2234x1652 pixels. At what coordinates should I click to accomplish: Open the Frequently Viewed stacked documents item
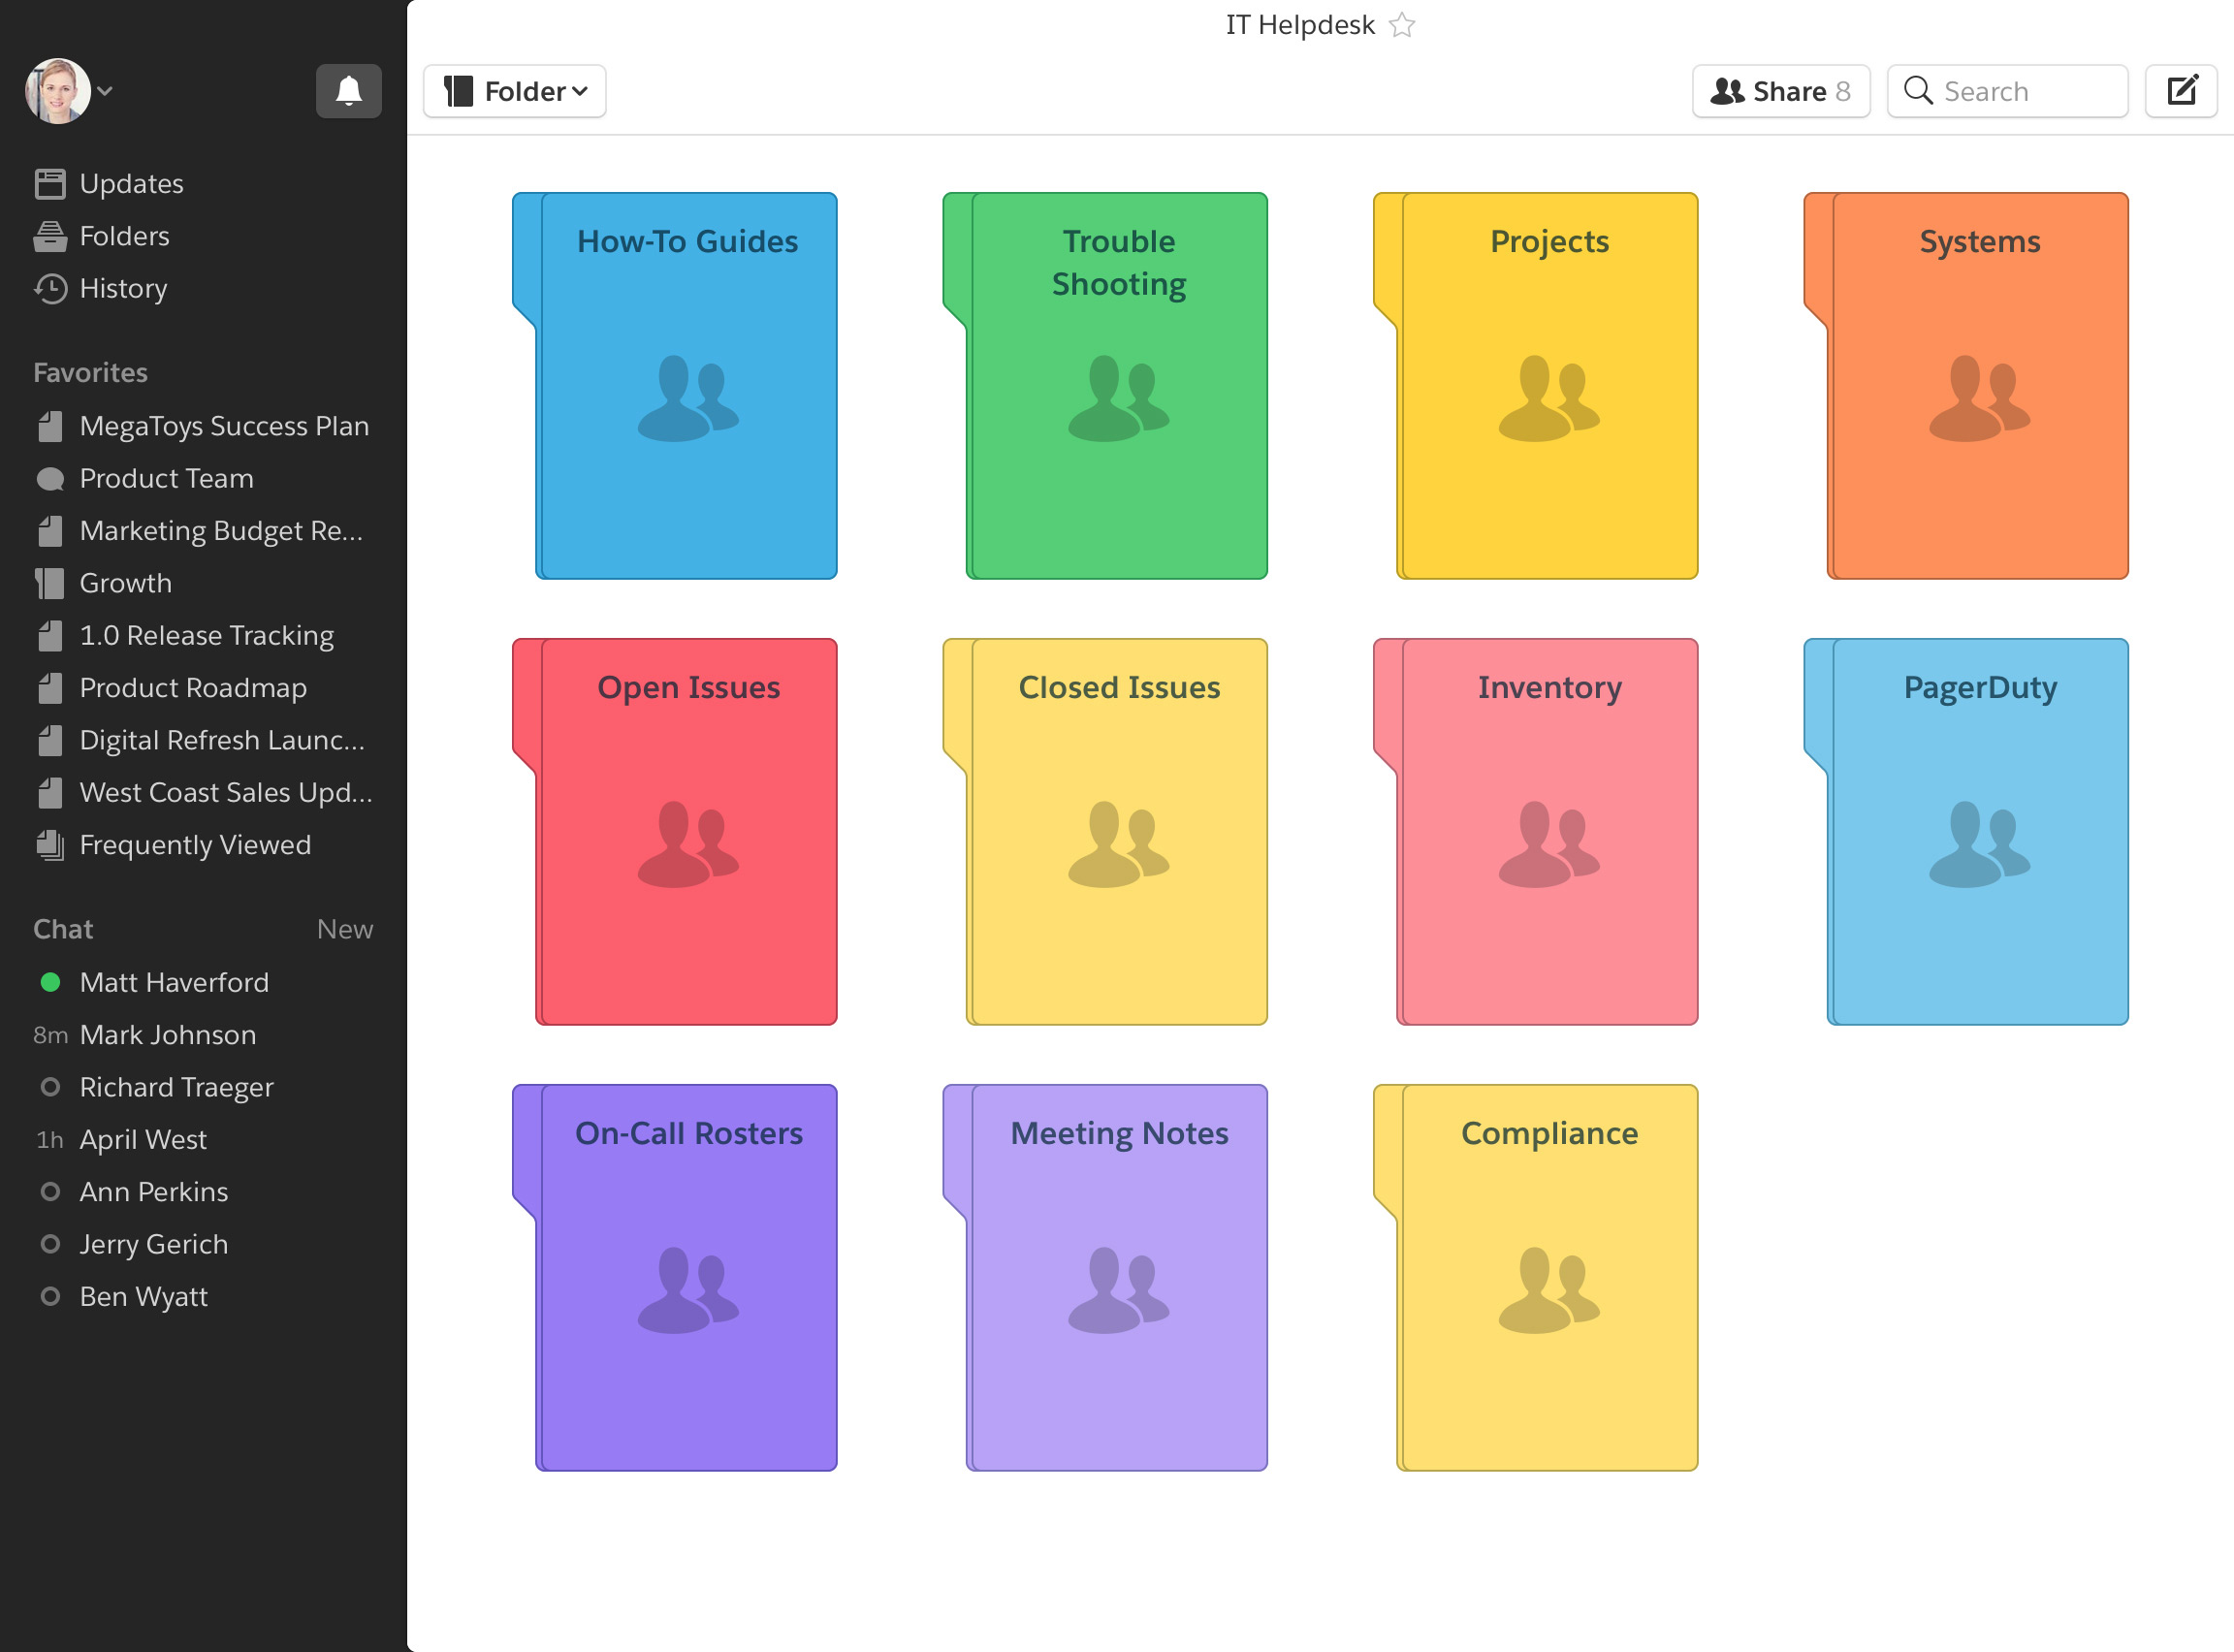(50, 845)
